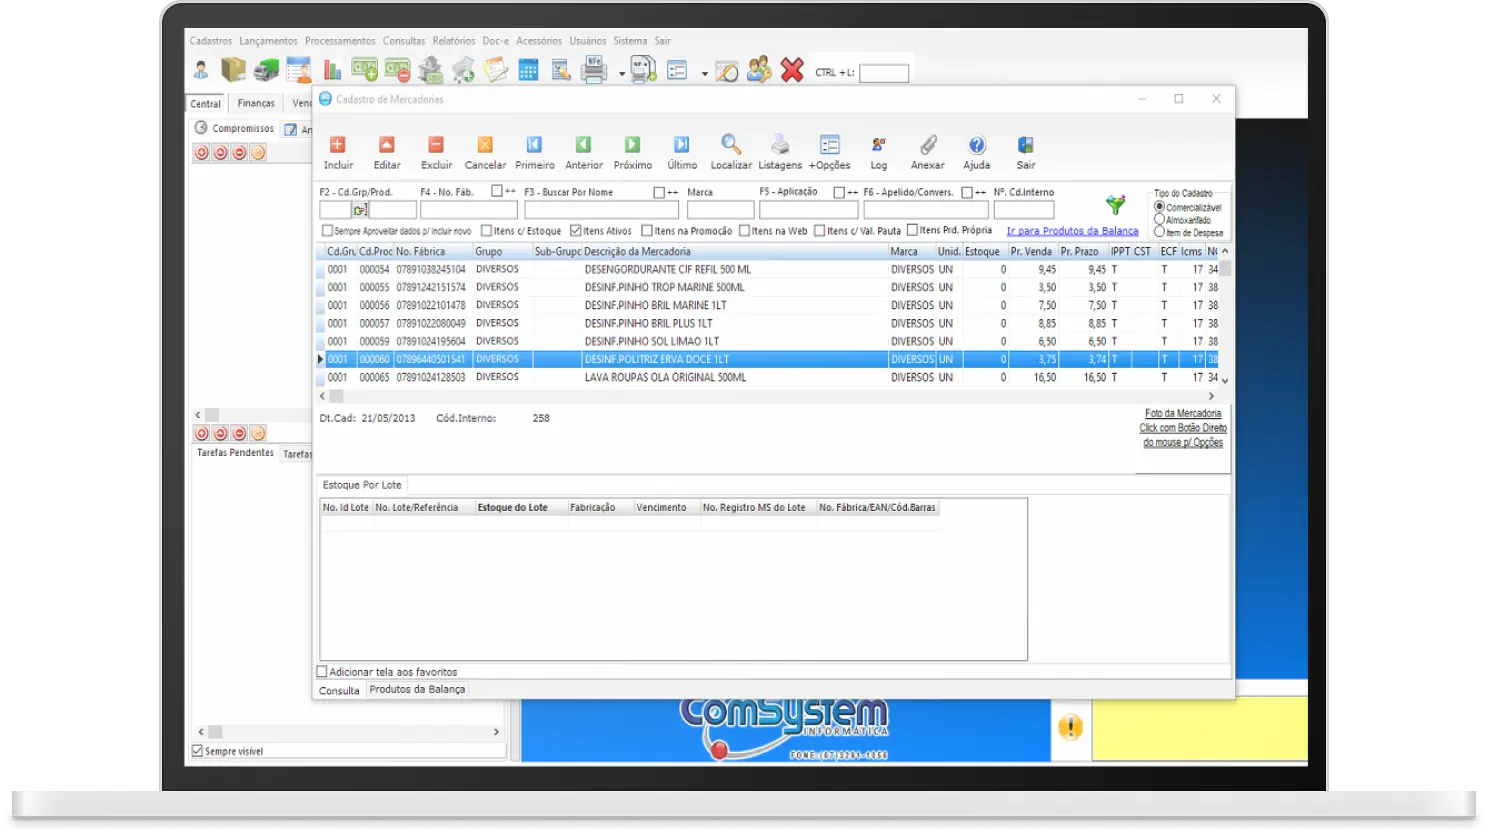The height and width of the screenshot is (831, 1488).
Task: Click the Descrição da Mercadoria column header
Action: [x=735, y=251]
